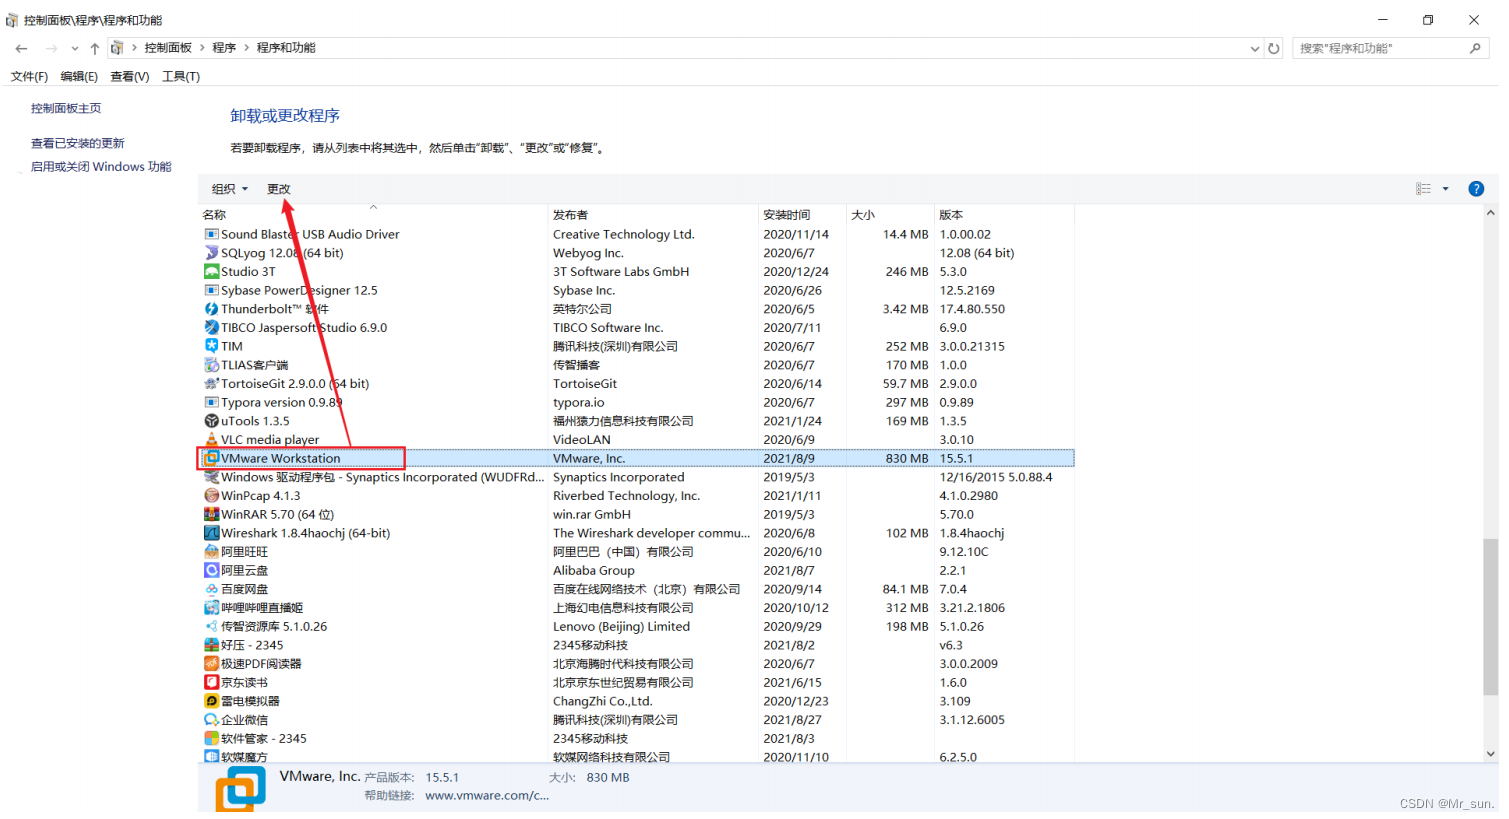Screen dimensions: 1509x819
Task: Click the Sound Blaster USB Audio Driver icon
Action: point(211,234)
